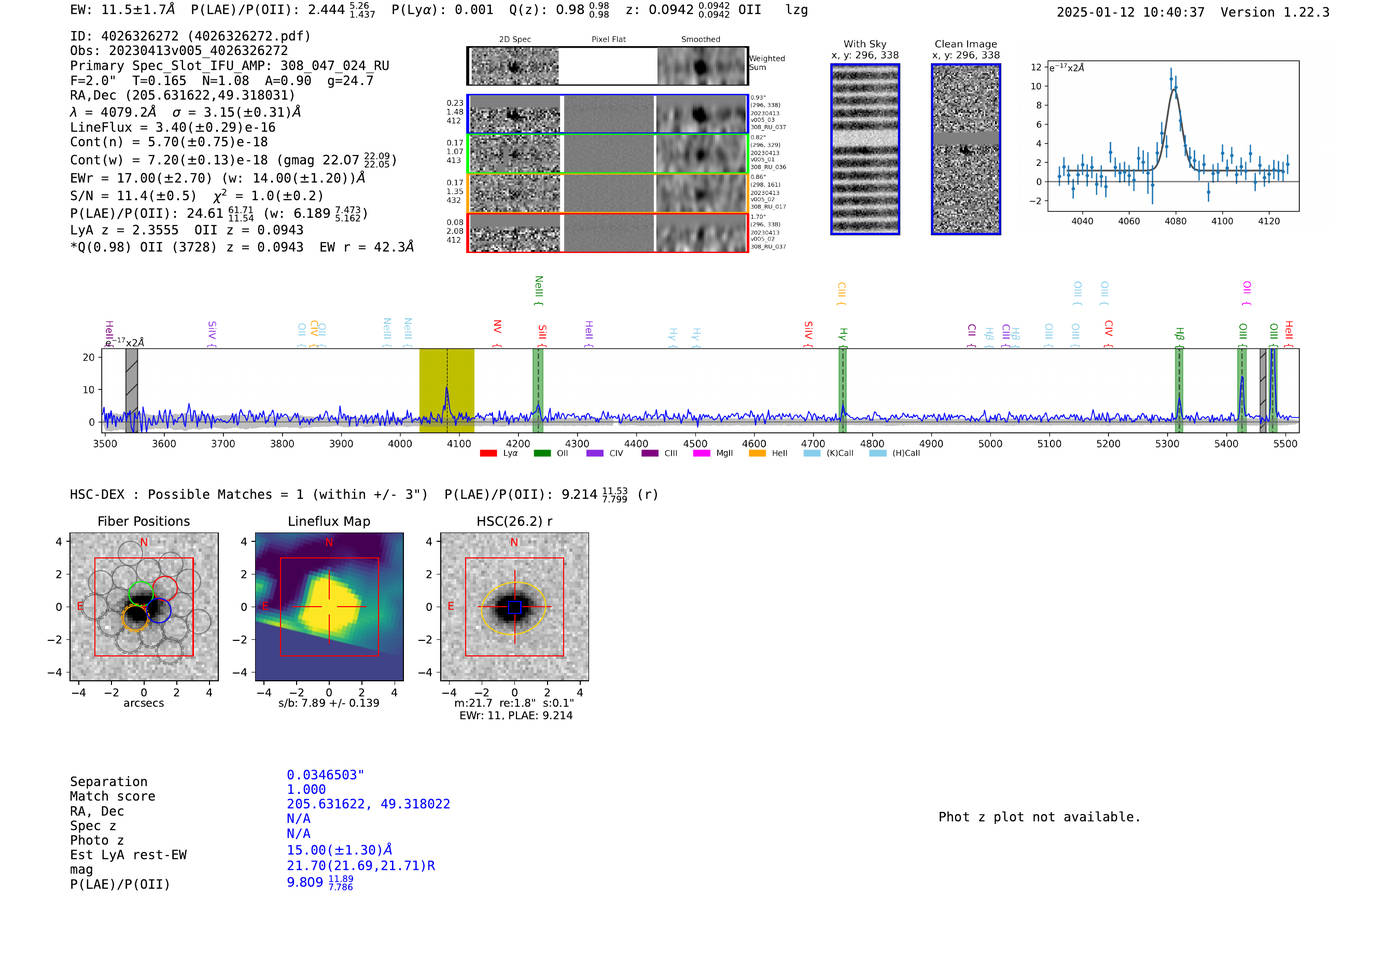Viewport: 1400px width, 953px height.
Task: Open the Clean Image cutout
Action: click(x=966, y=149)
